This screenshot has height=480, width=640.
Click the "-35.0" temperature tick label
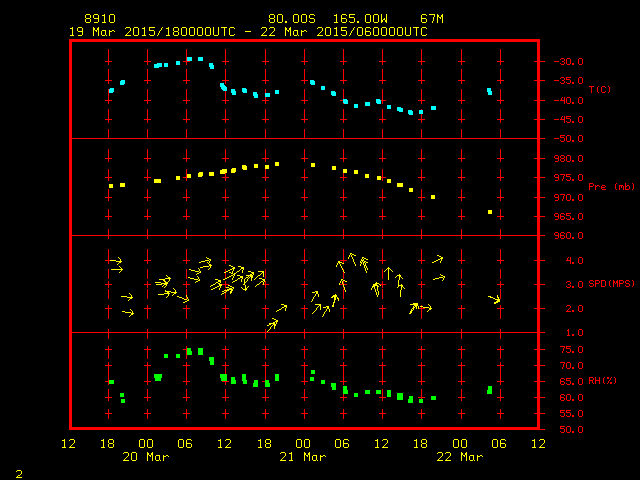click(569, 81)
